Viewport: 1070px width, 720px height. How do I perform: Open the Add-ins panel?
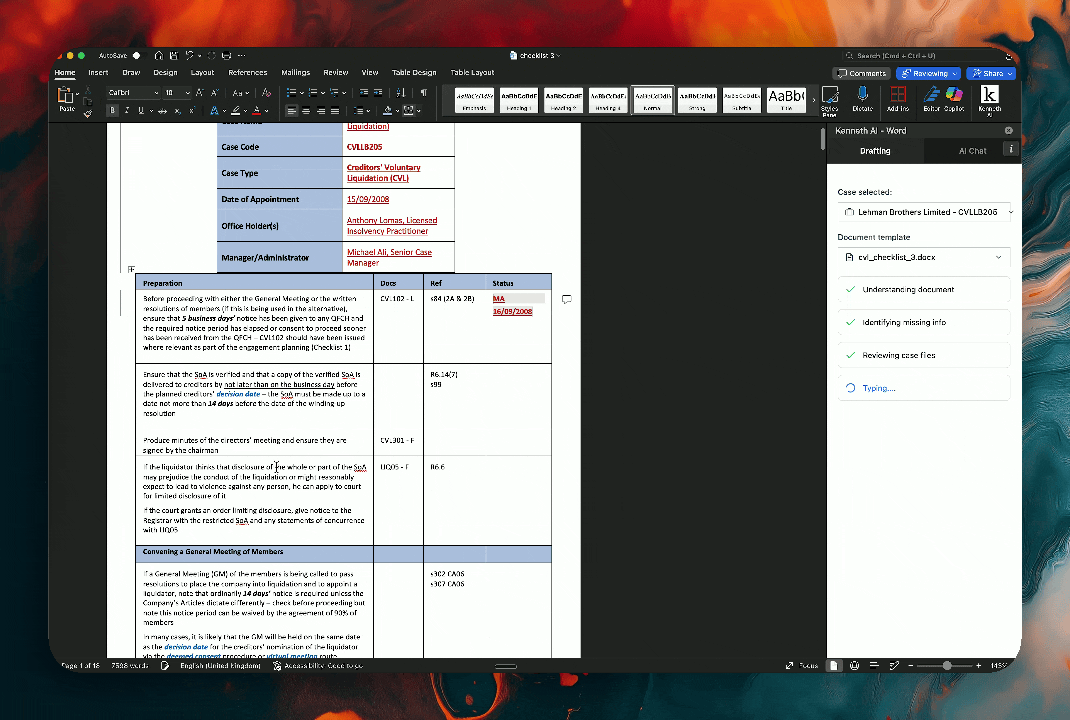click(x=898, y=100)
